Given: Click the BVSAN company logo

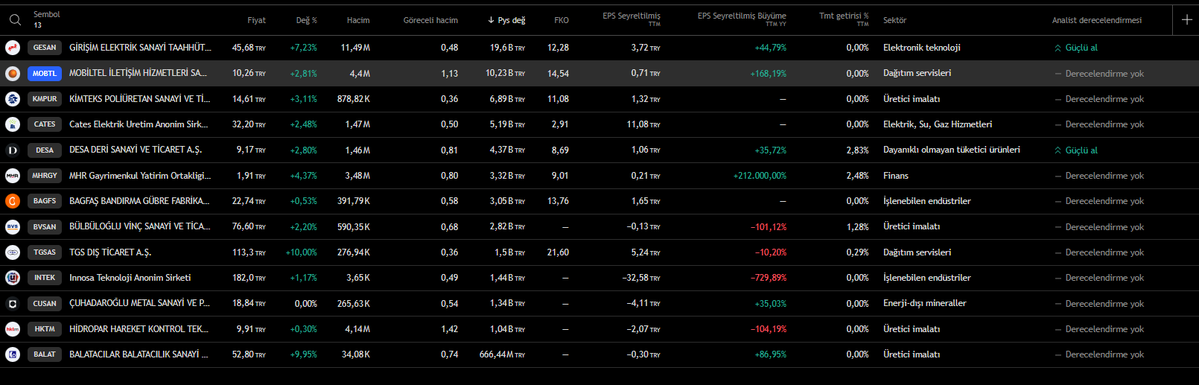Looking at the screenshot, I should pyautogui.click(x=12, y=227).
